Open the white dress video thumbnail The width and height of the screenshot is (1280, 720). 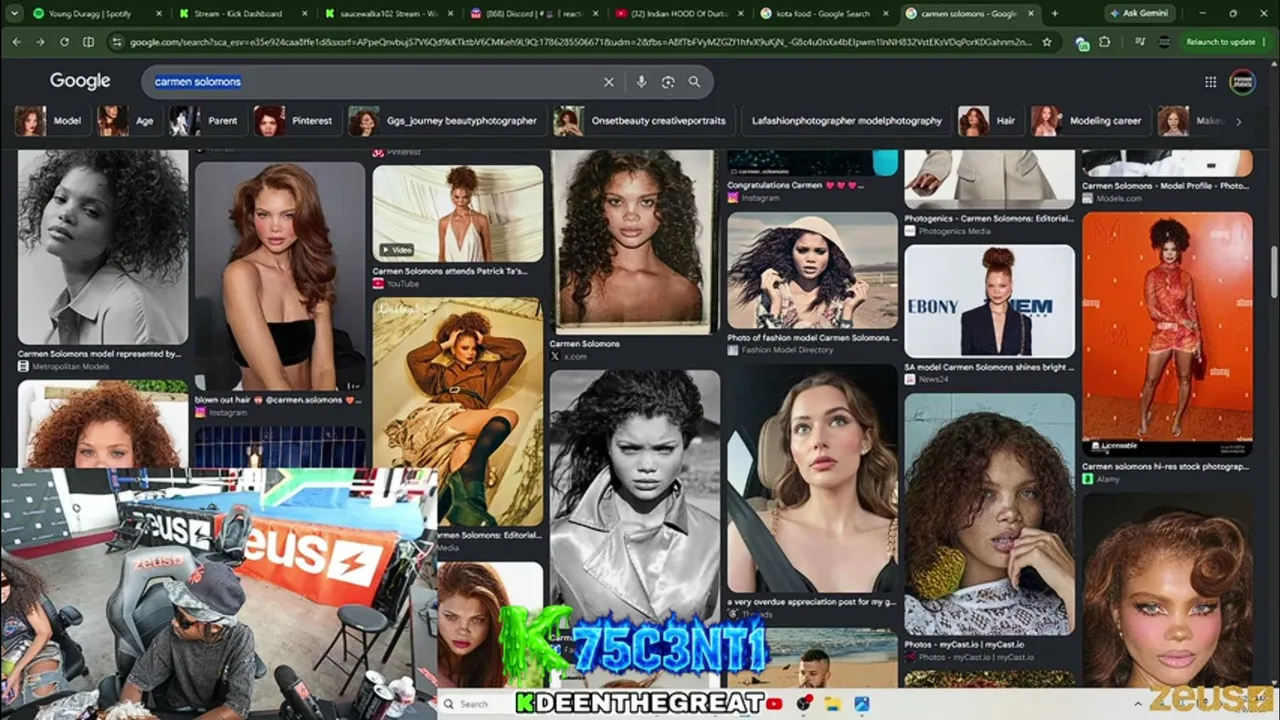pyautogui.click(x=458, y=213)
